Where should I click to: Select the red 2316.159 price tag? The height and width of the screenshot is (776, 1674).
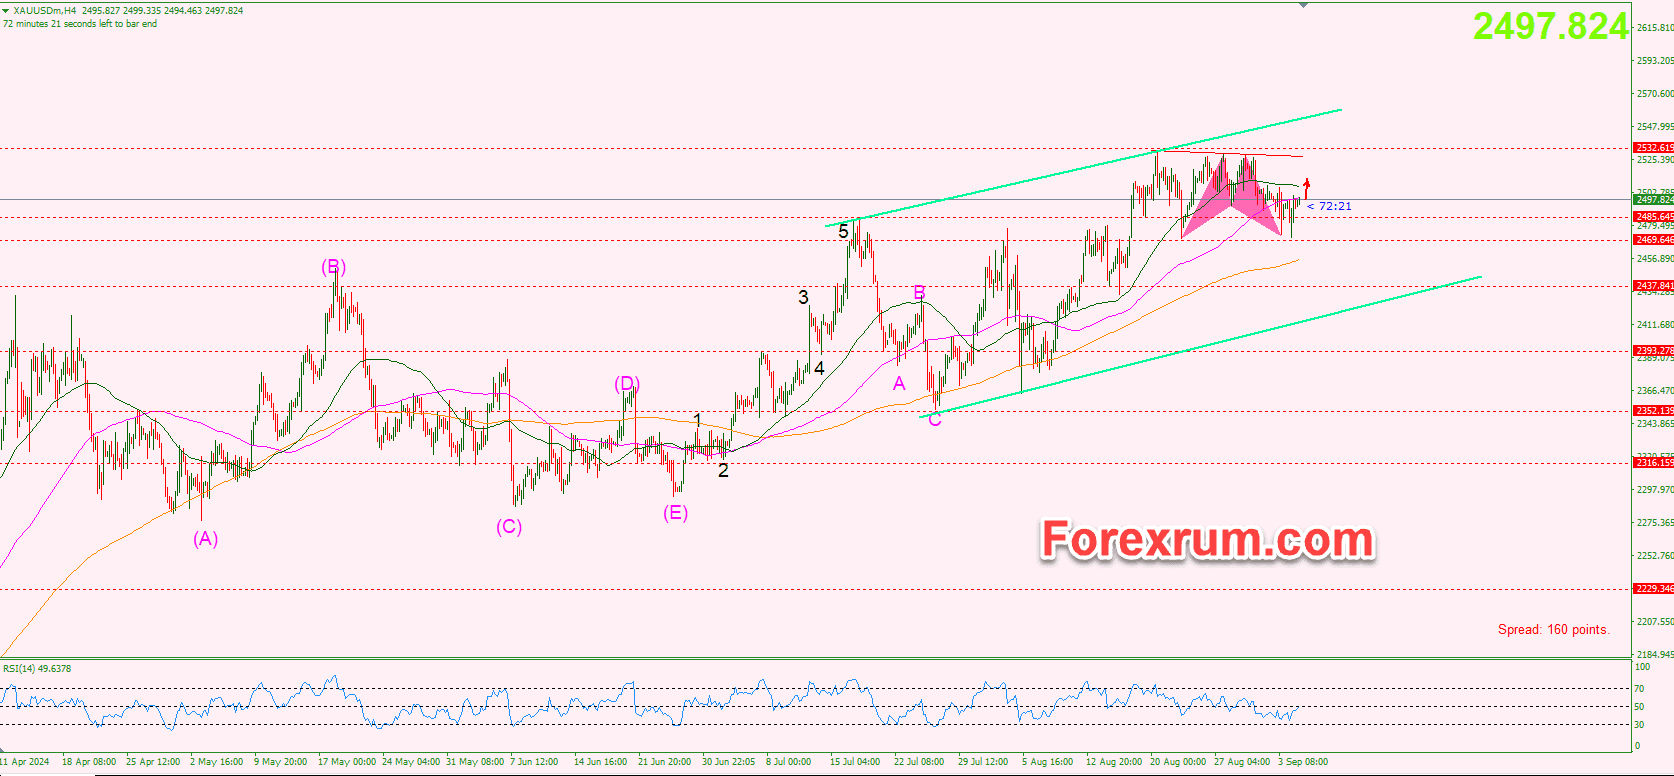coord(1654,463)
